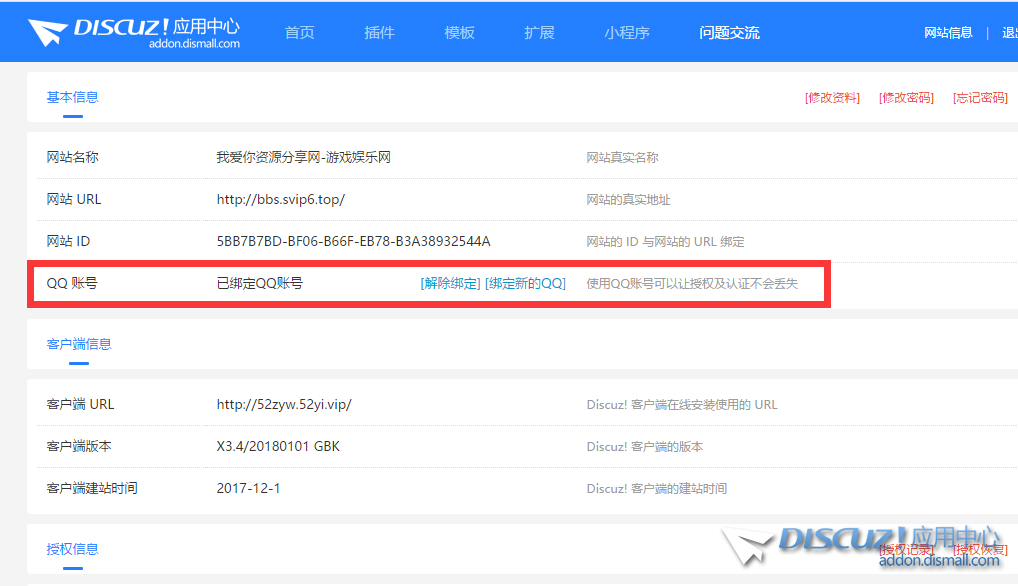The width and height of the screenshot is (1018, 586).
Task: Click the 客户端 URL label
Action: 80,404
